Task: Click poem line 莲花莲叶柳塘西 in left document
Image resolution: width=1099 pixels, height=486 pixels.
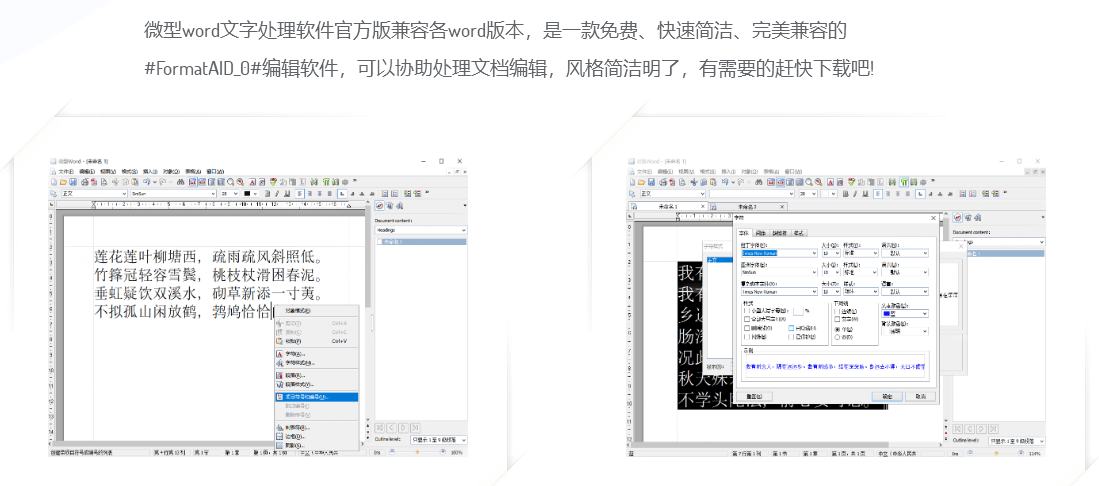Action: tap(147, 255)
